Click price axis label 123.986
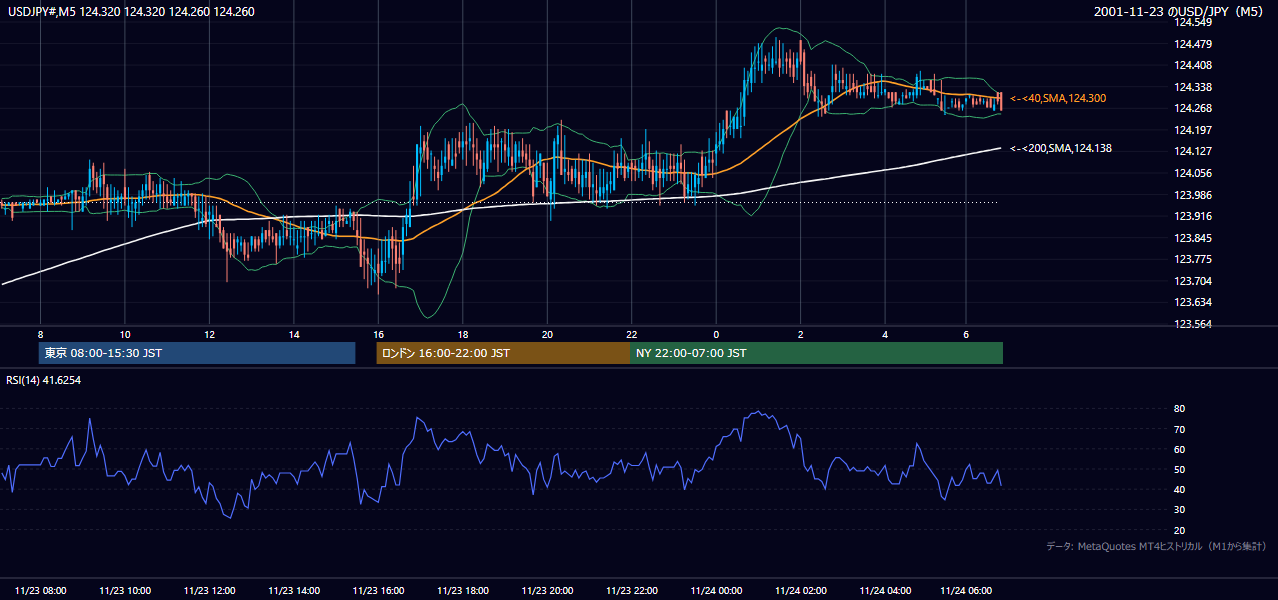1278x600 pixels. tap(1192, 195)
